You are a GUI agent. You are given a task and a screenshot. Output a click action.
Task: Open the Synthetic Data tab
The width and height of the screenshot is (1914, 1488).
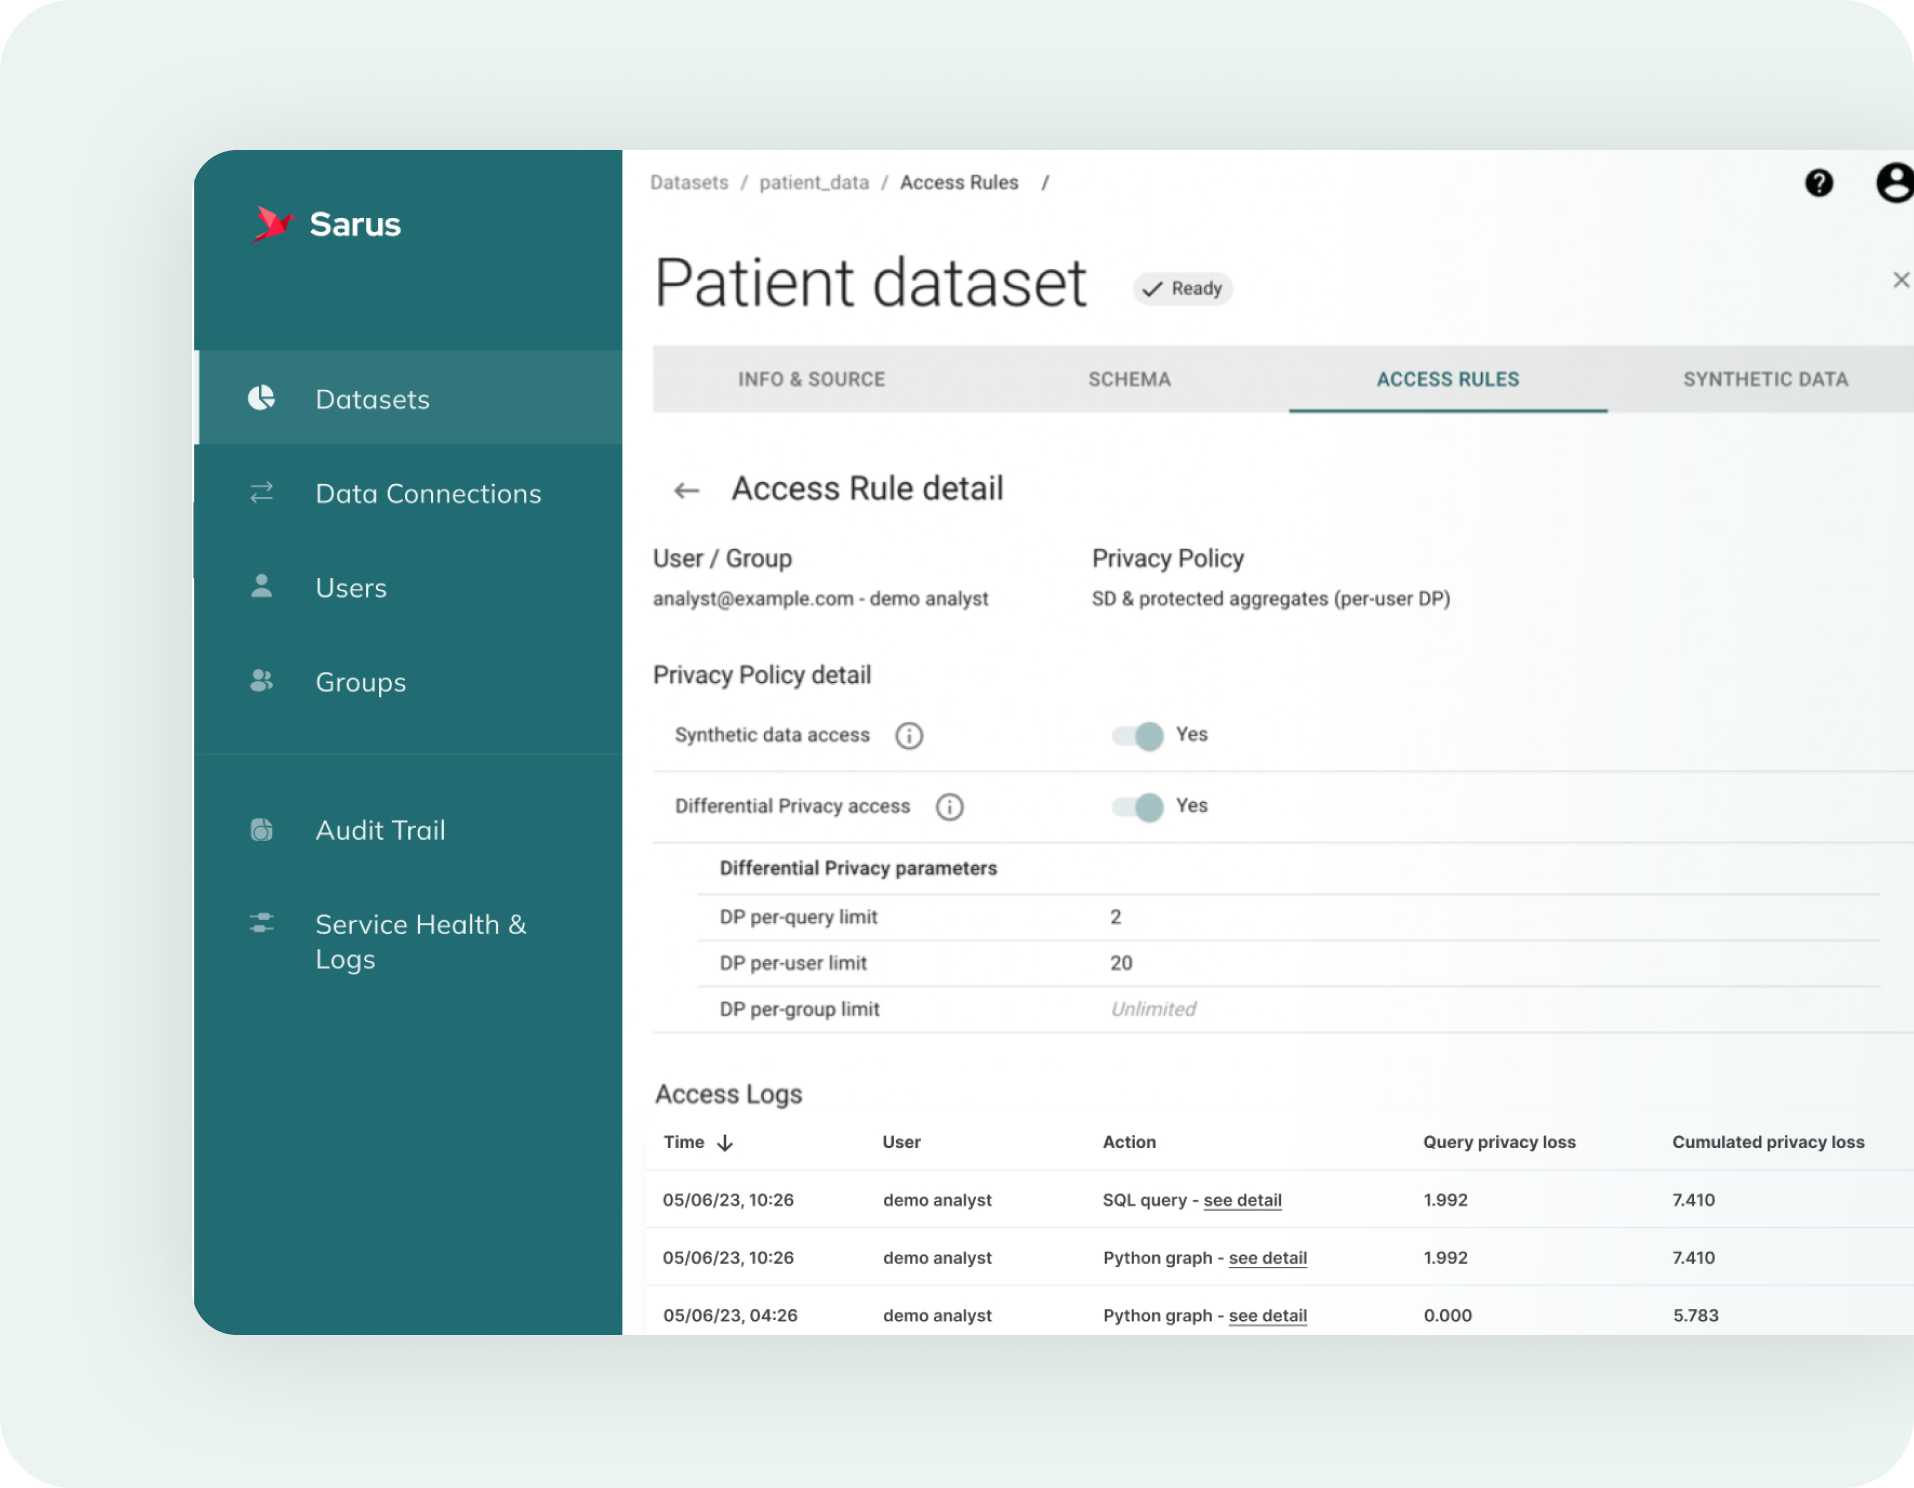pos(1765,379)
